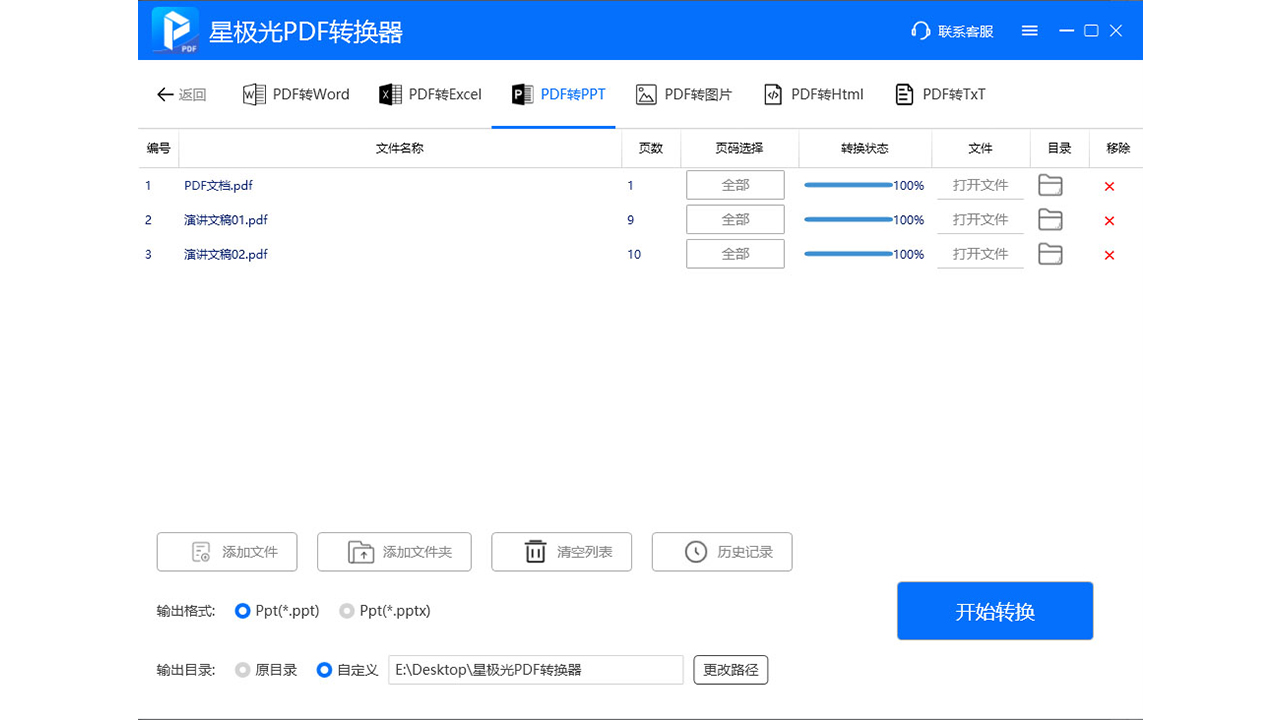This screenshot has width=1280, height=720.
Task: Open 历史记录 conversion history
Action: coord(721,551)
